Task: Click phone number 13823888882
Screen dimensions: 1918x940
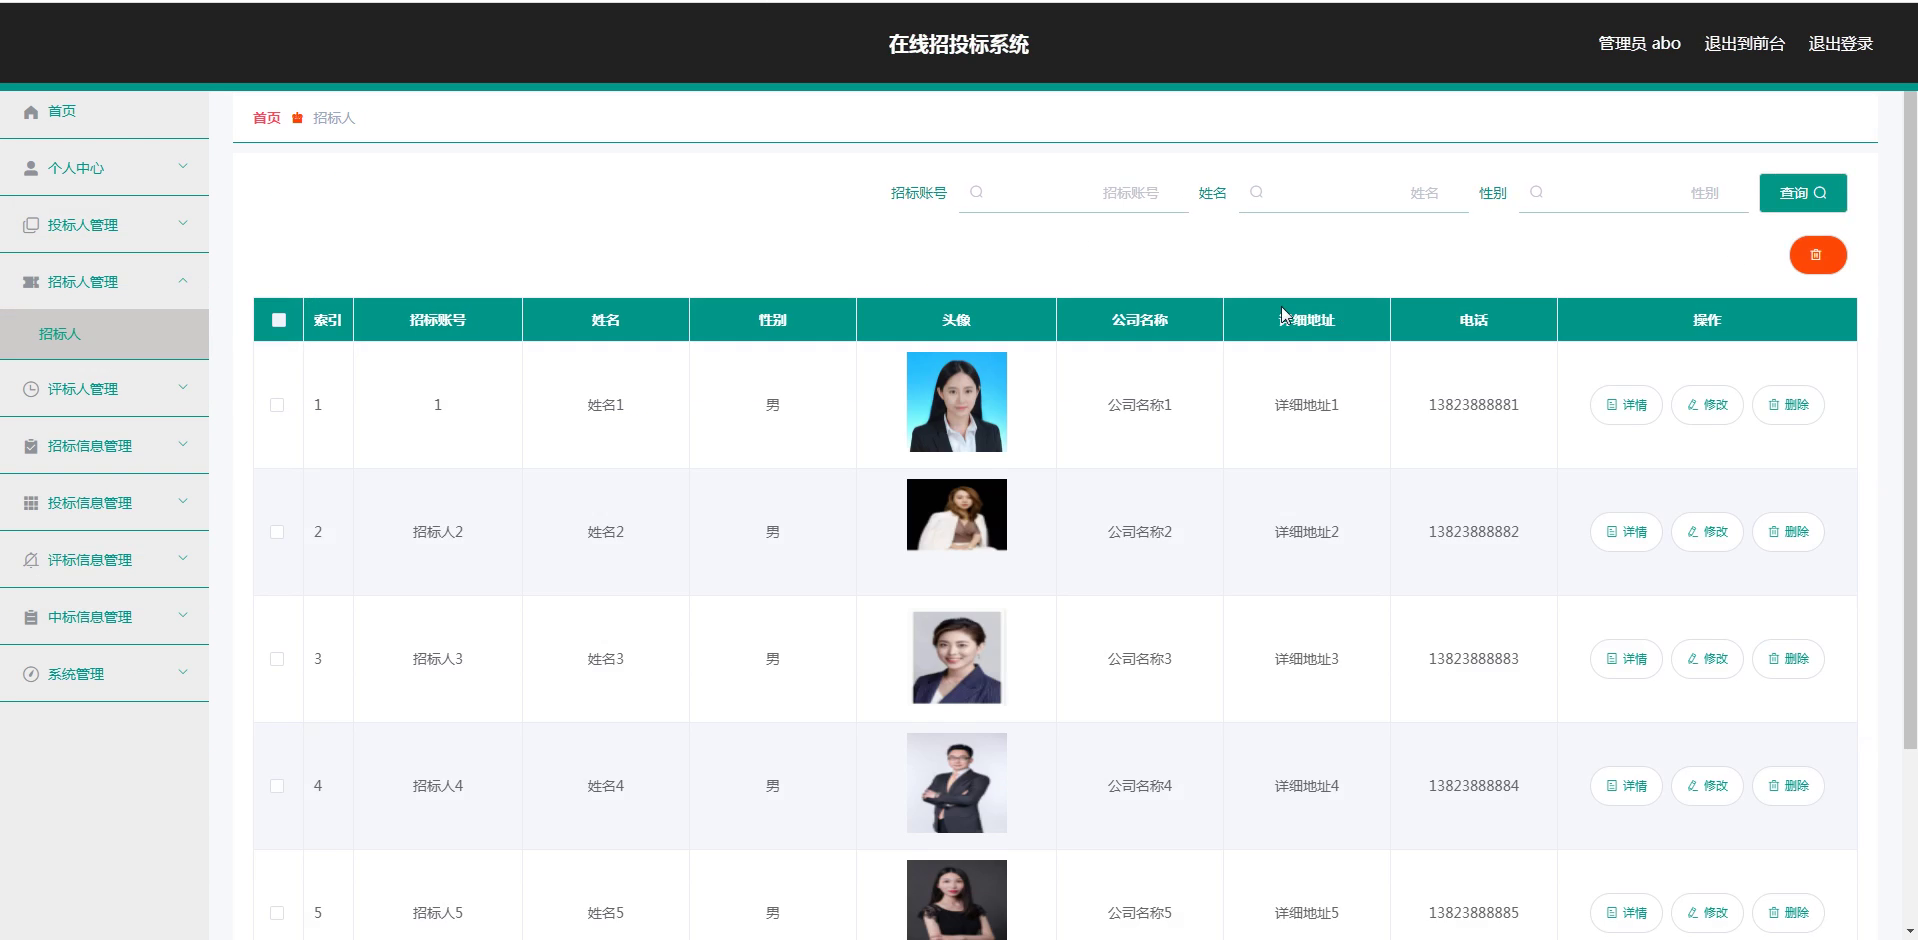Action: (x=1473, y=532)
